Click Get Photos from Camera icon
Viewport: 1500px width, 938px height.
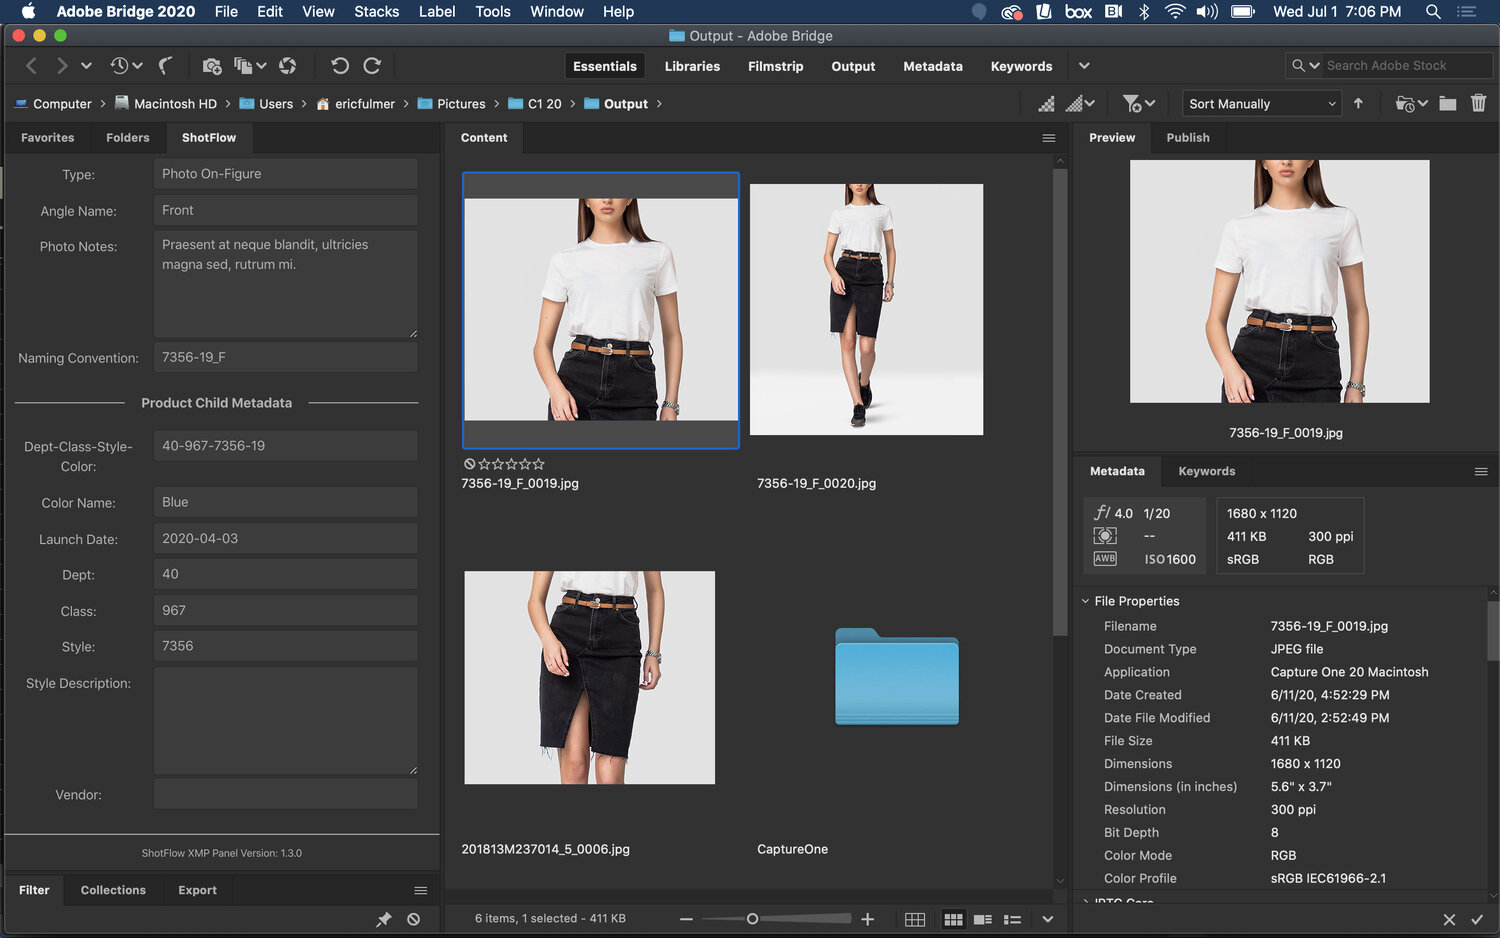(x=211, y=66)
